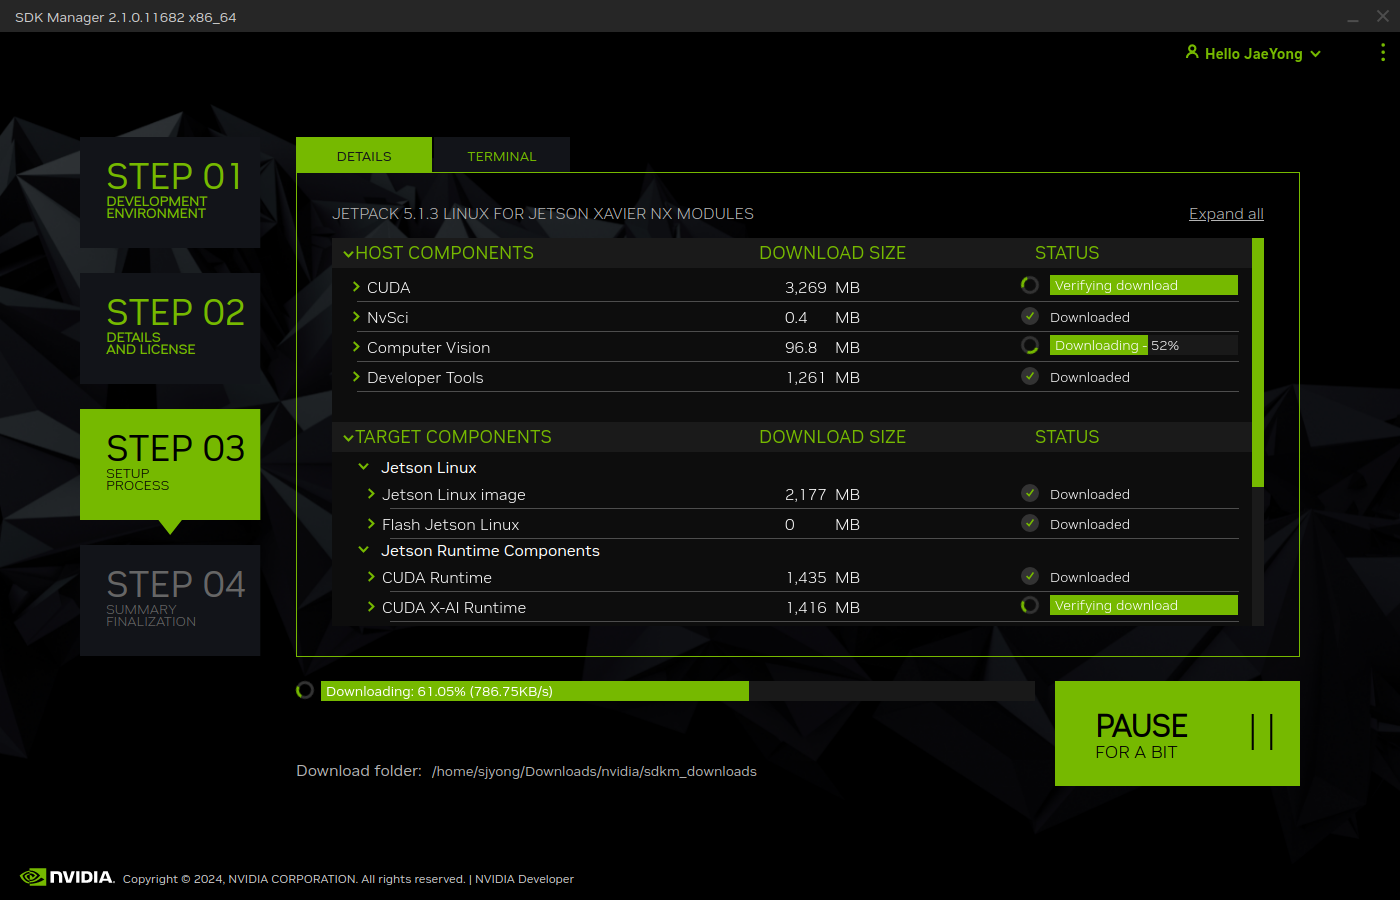
Task: Switch to the Details tab
Action: point(364,155)
